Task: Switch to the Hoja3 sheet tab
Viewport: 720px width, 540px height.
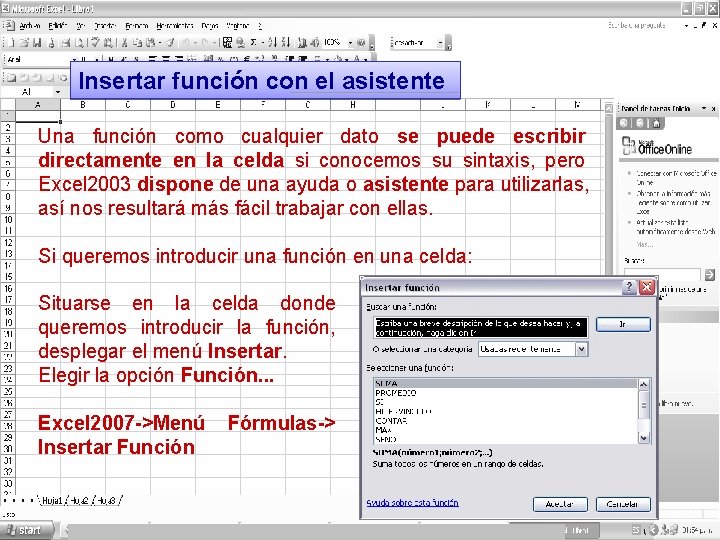Action: tap(107, 501)
